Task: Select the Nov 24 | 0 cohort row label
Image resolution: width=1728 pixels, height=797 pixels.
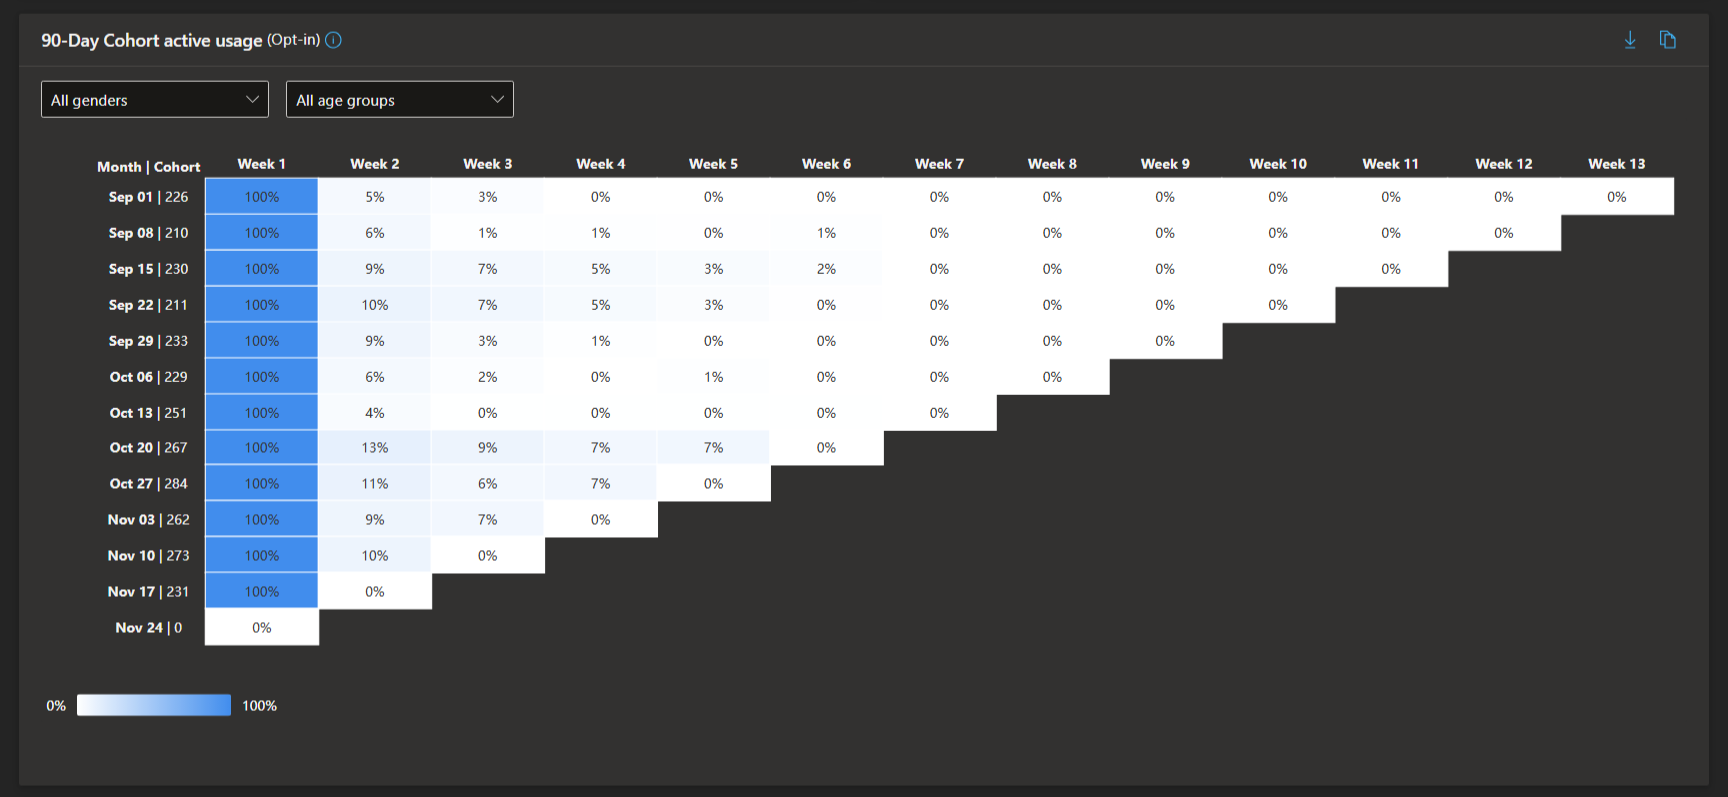Action: 148,628
